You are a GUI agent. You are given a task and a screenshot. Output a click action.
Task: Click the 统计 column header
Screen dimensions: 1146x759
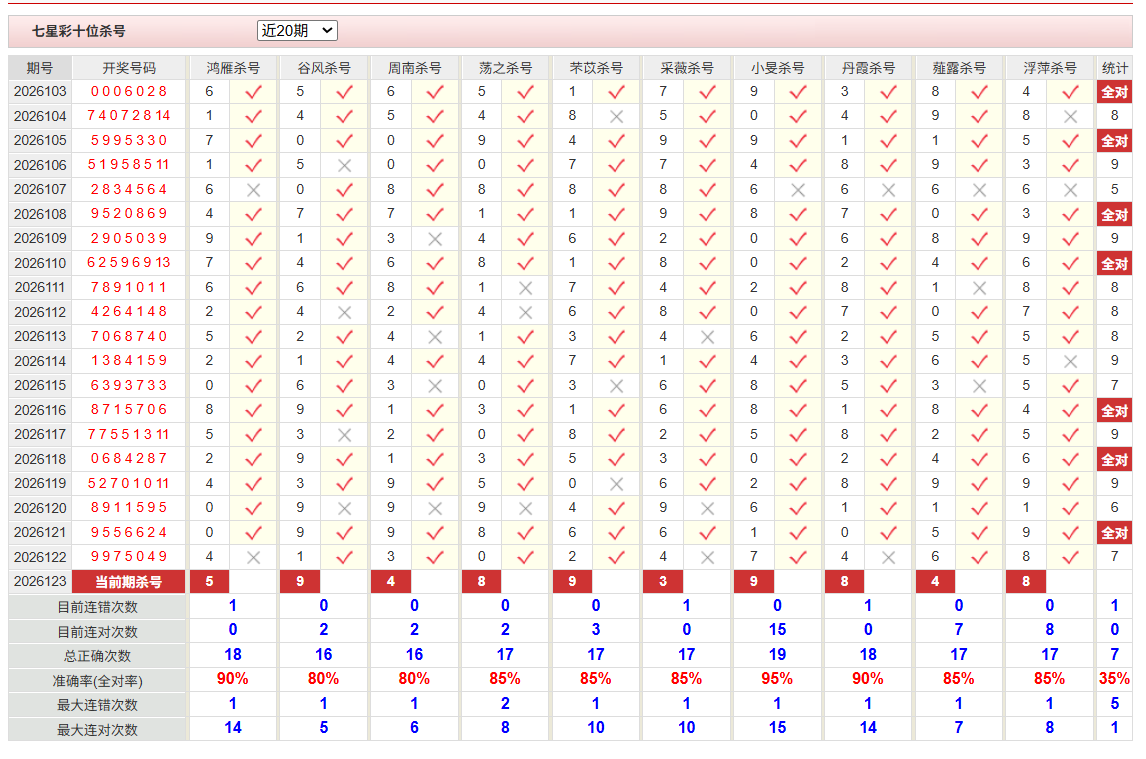pos(1115,68)
